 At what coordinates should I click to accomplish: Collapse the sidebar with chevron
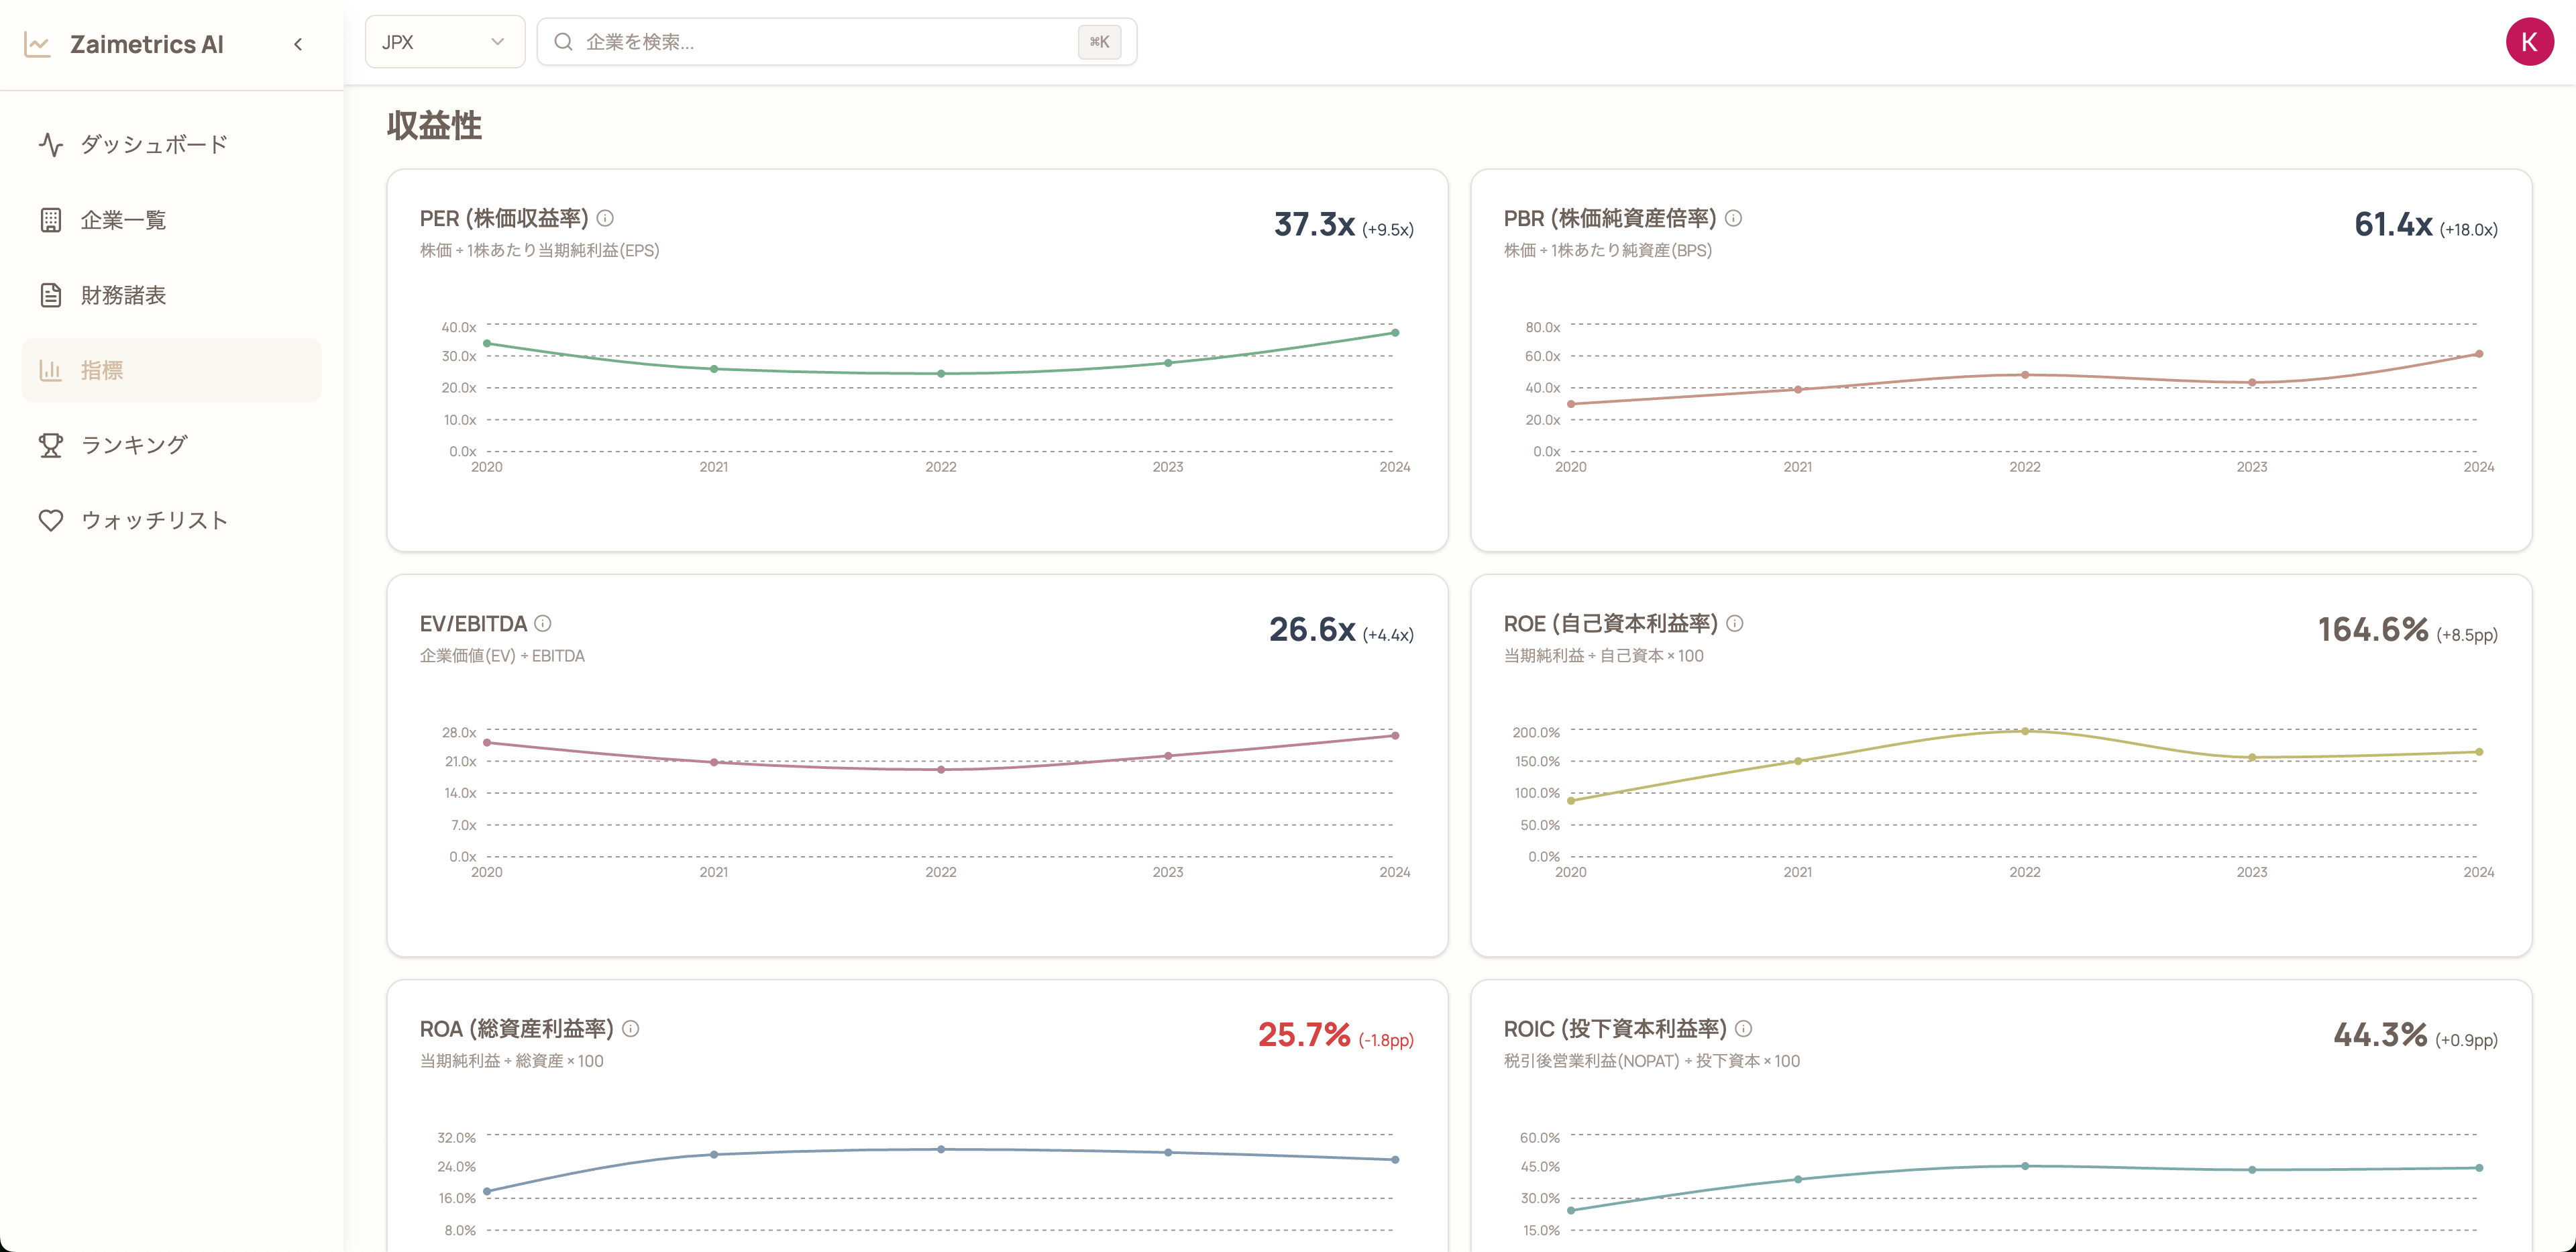coord(298,44)
